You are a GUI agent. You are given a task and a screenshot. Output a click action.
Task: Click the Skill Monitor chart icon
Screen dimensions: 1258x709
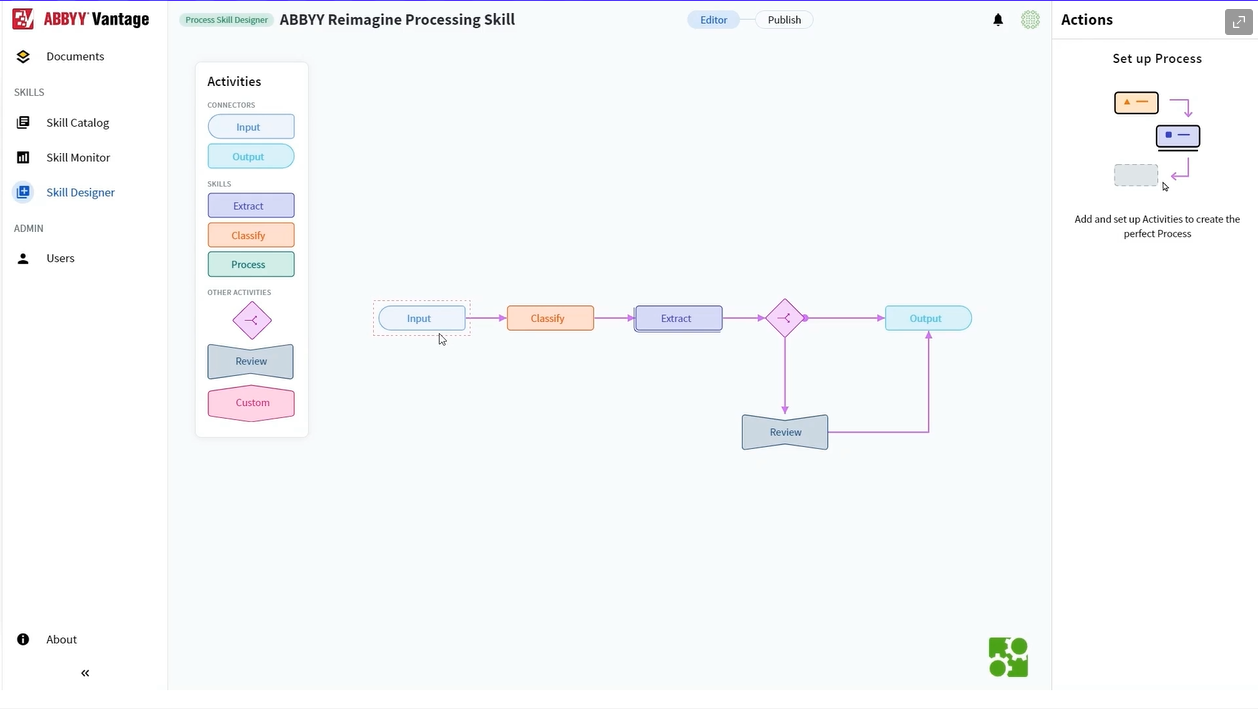[x=23, y=158]
